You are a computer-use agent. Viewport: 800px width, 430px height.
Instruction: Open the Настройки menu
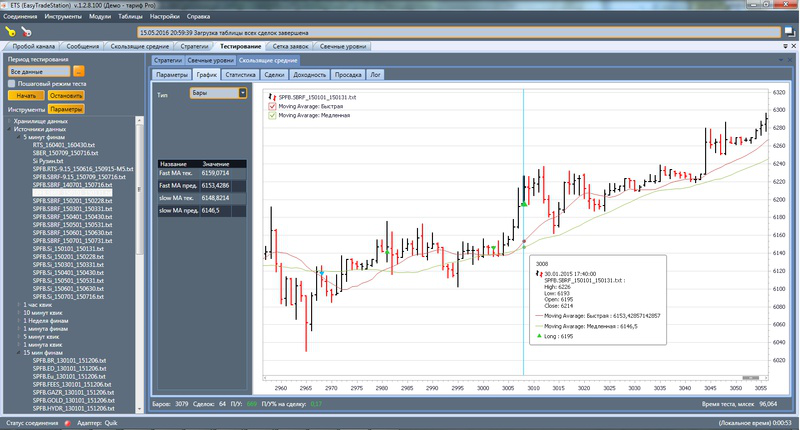pos(165,17)
